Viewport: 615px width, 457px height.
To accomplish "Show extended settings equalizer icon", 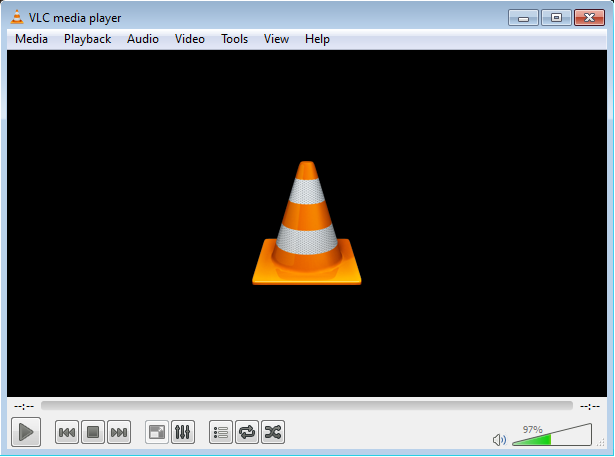I will pyautogui.click(x=183, y=432).
